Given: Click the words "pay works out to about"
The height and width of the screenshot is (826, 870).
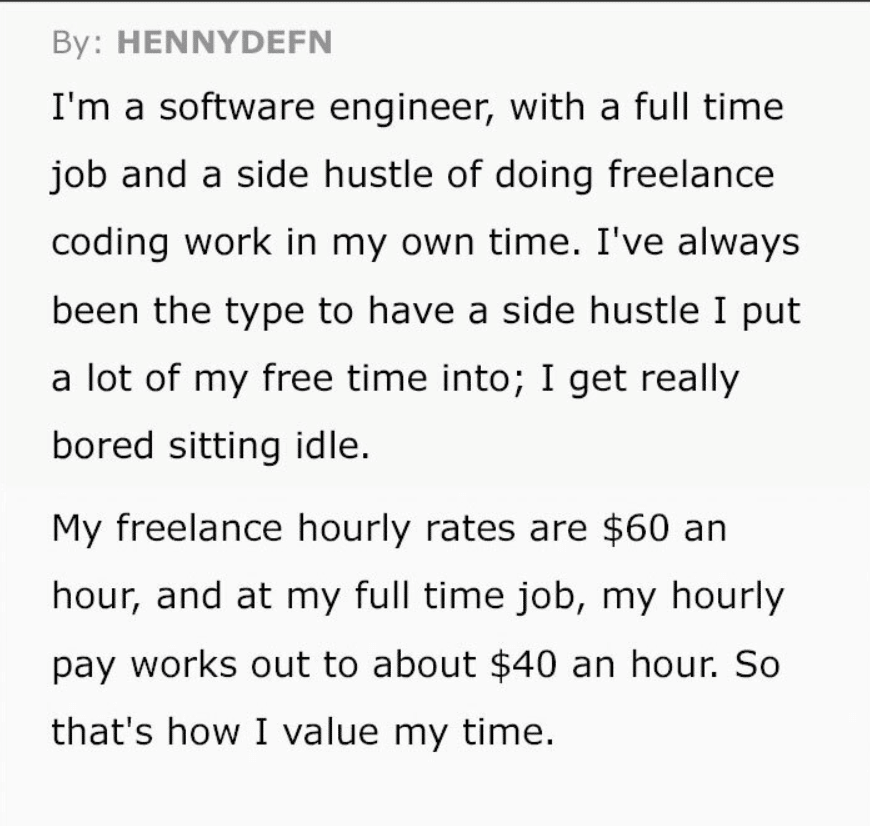Looking at the screenshot, I should pyautogui.click(x=264, y=665).
